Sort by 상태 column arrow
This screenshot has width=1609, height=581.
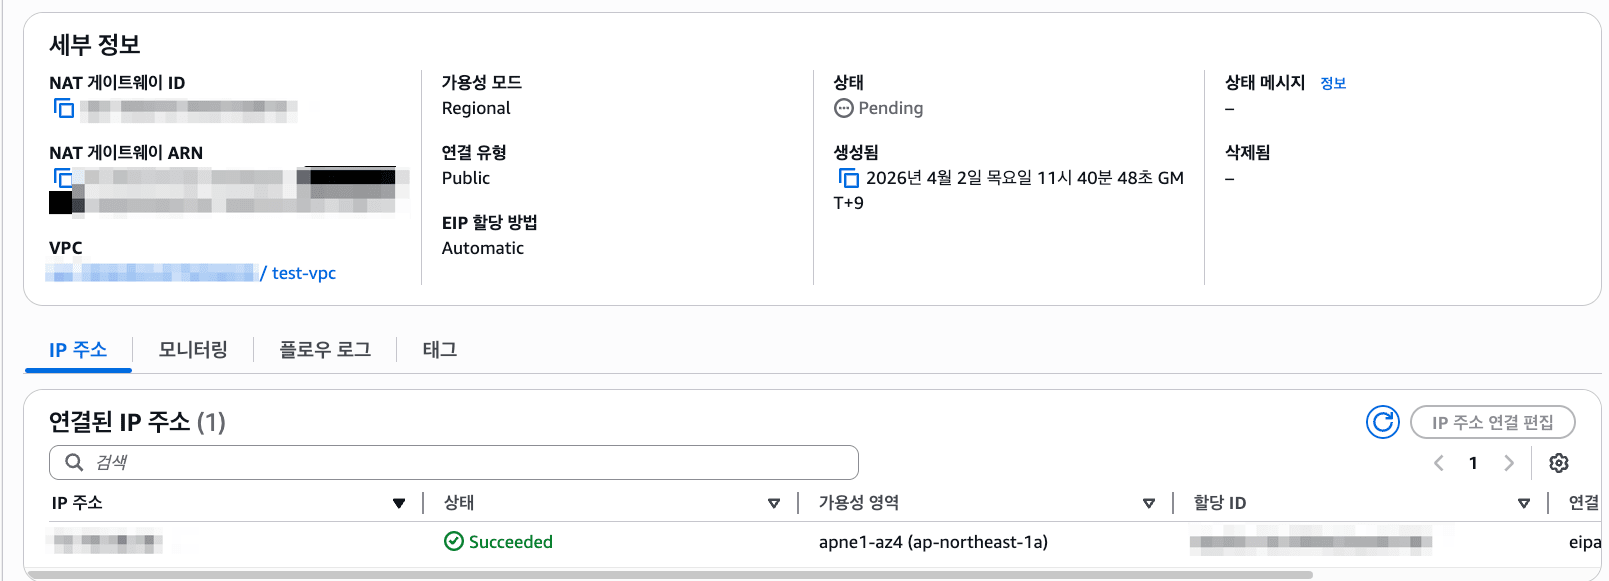[774, 503]
